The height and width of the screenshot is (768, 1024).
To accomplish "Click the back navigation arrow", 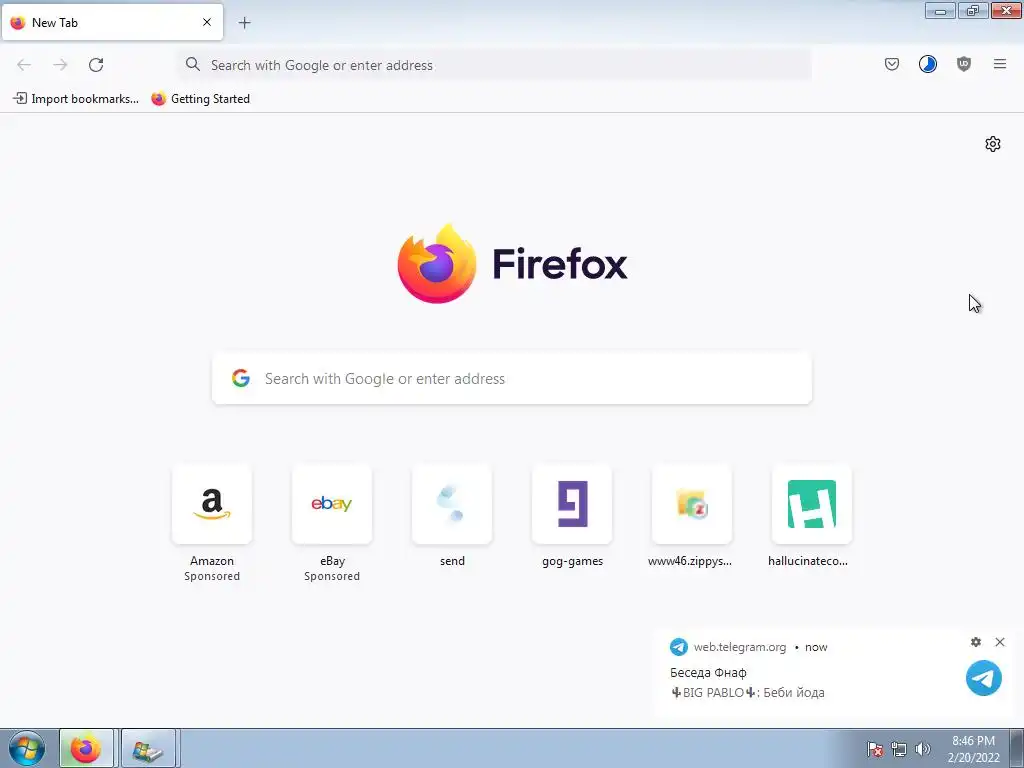I will pos(24,65).
